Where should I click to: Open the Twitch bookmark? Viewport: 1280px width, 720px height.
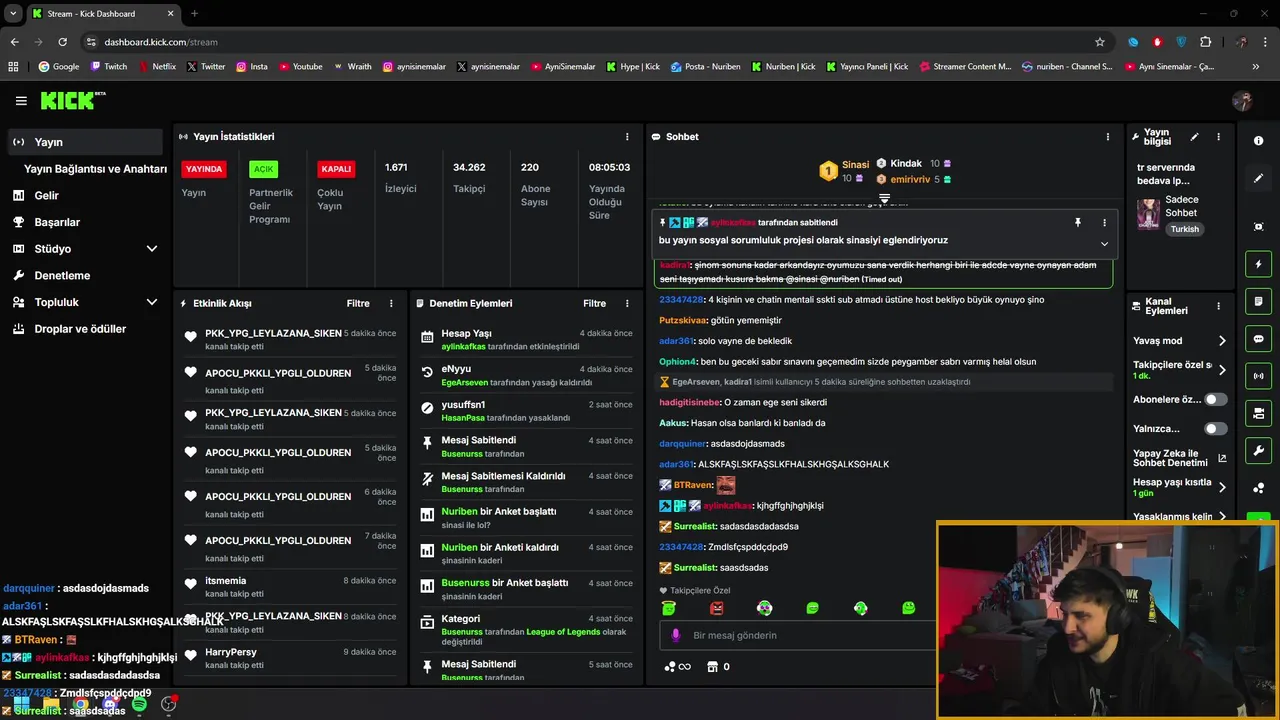pyautogui.click(x=109, y=67)
